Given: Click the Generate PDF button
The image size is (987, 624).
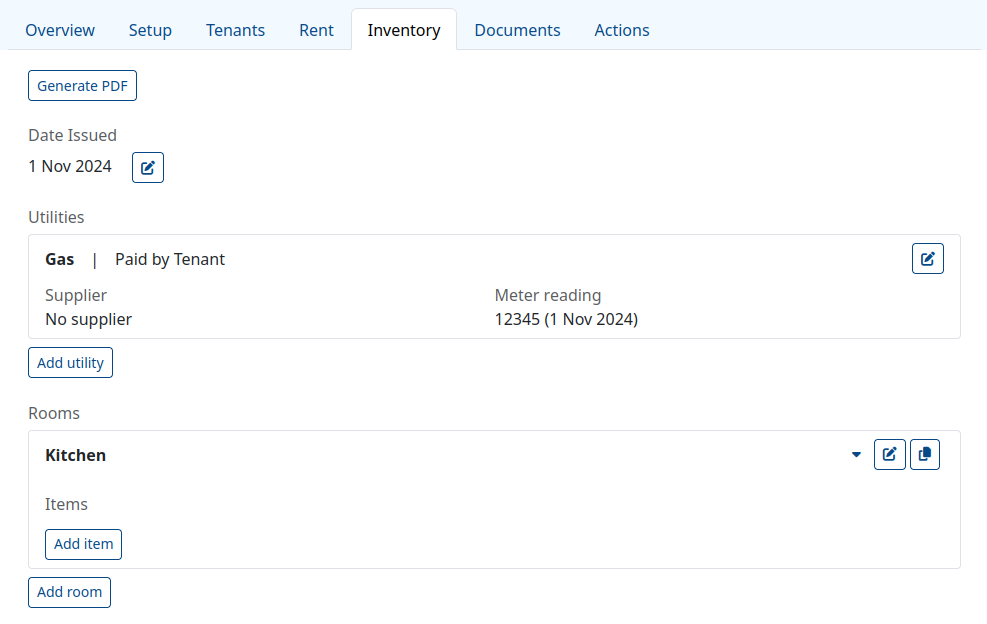Looking at the screenshot, I should coord(82,86).
